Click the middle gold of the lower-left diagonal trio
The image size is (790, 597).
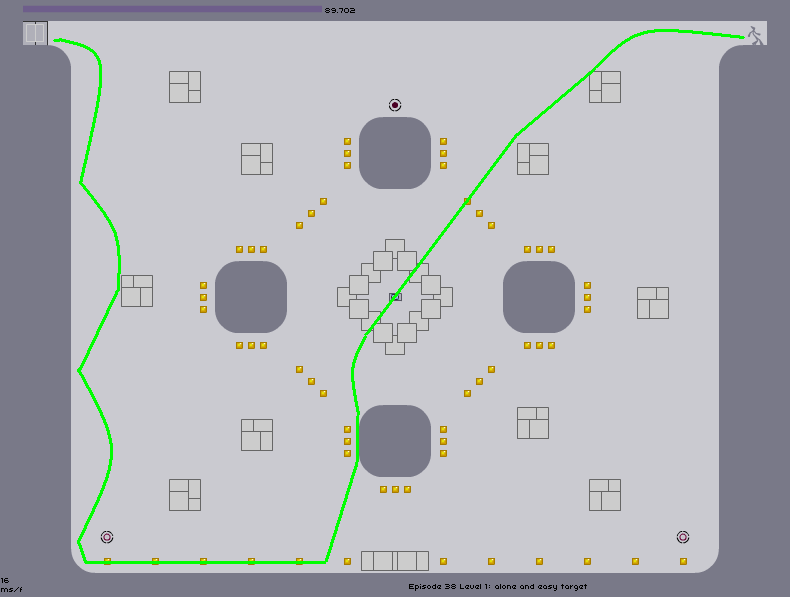point(311,381)
